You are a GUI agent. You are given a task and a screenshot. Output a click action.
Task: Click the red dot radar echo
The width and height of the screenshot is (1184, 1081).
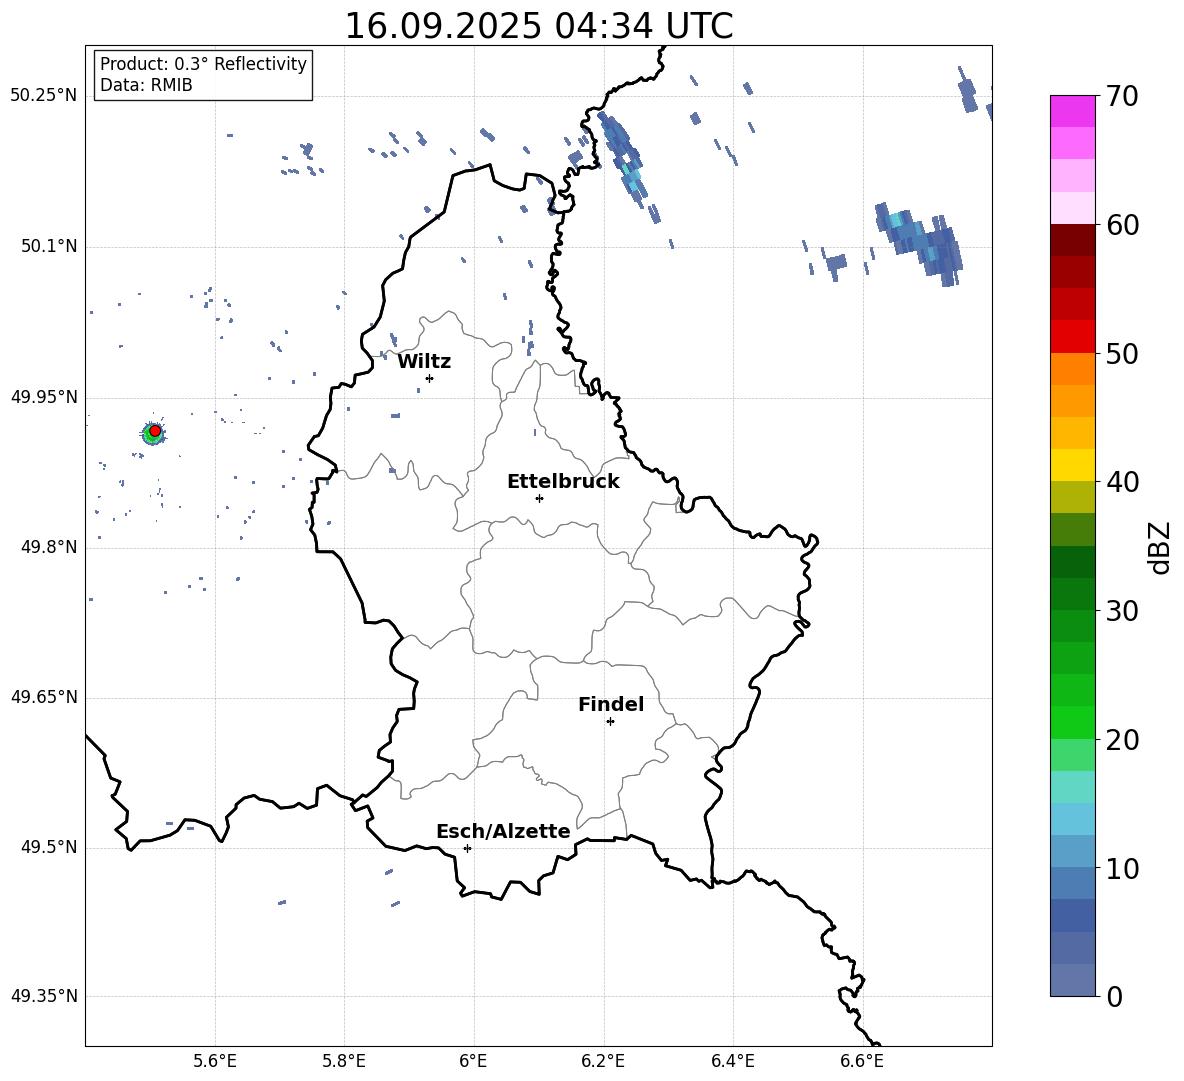(155, 430)
